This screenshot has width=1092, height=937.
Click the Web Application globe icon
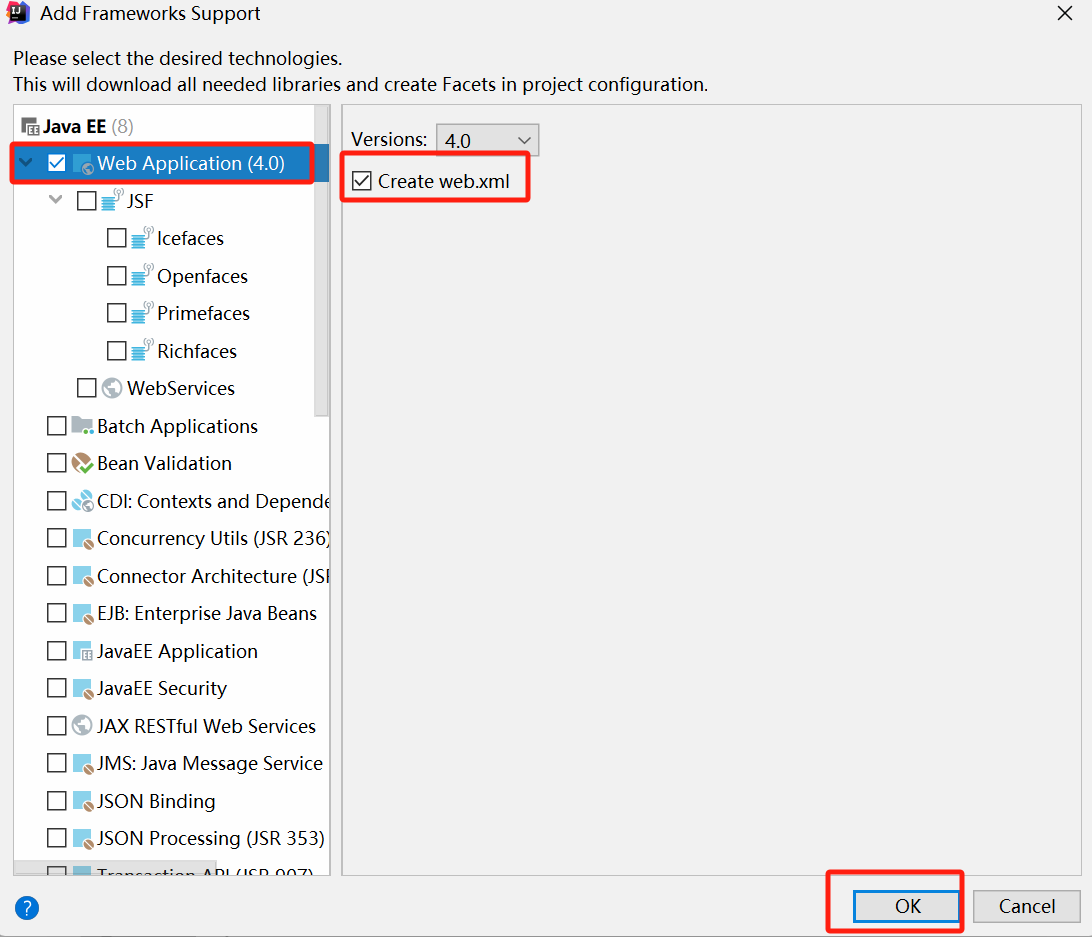[x=83, y=164]
